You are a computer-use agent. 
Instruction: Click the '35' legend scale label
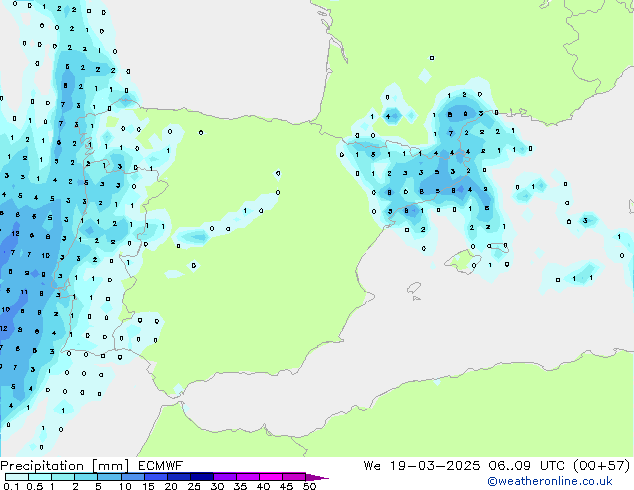coord(240,486)
